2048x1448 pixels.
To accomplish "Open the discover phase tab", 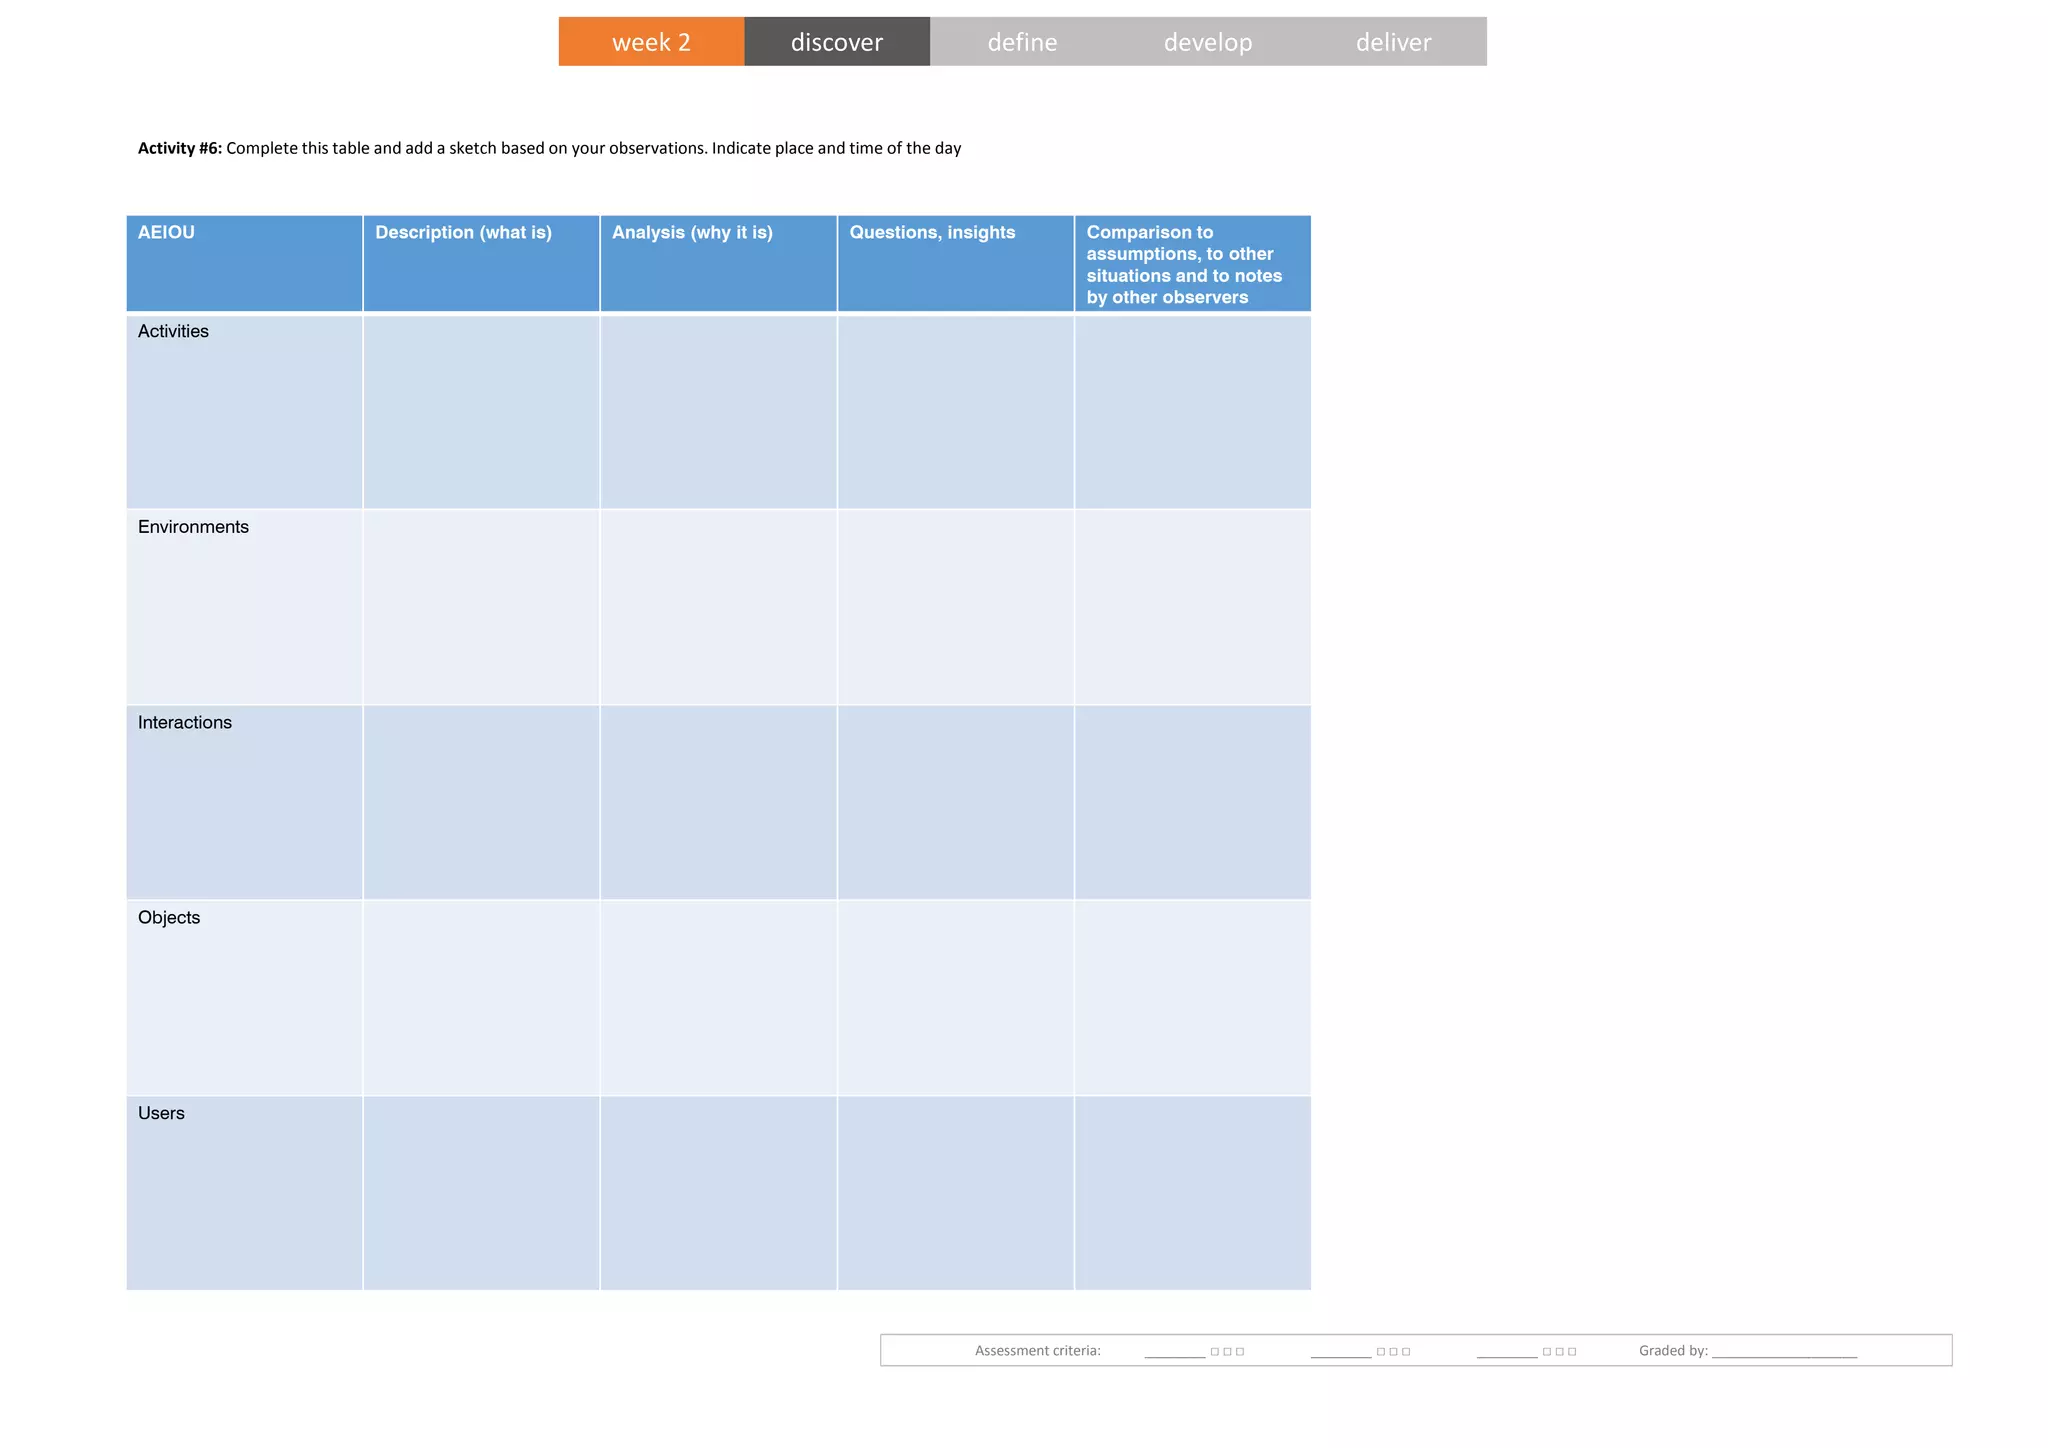I will tap(837, 41).
